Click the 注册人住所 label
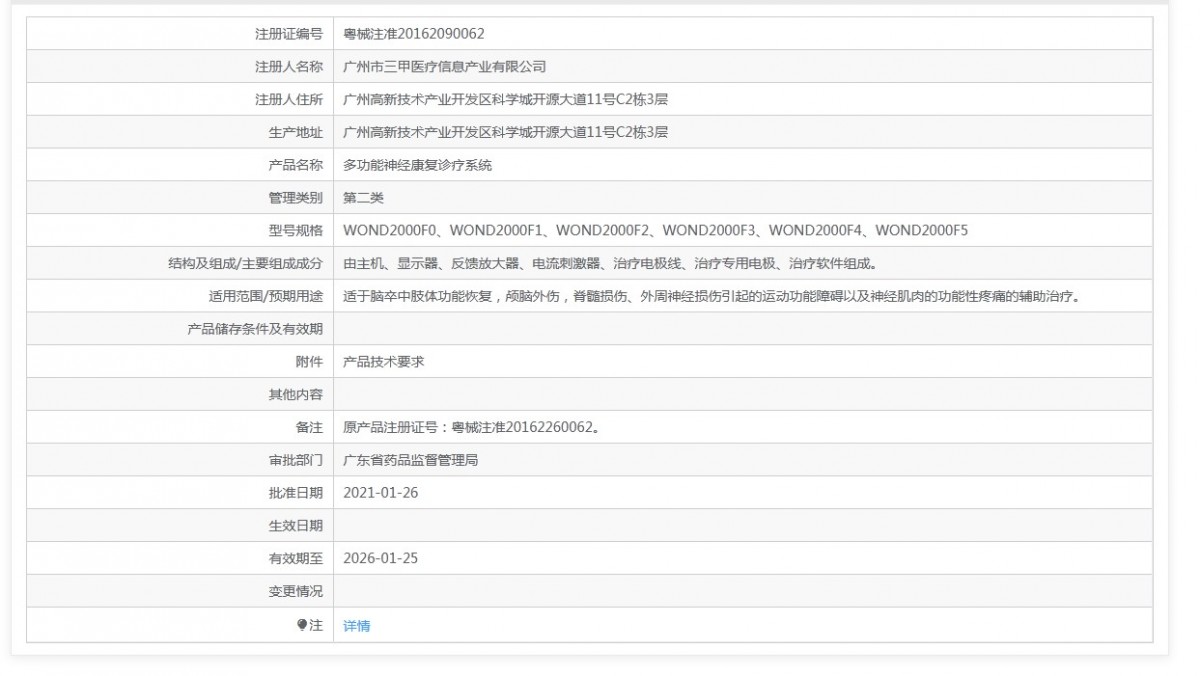Image resolution: width=1200 pixels, height=676 pixels. coord(289,100)
